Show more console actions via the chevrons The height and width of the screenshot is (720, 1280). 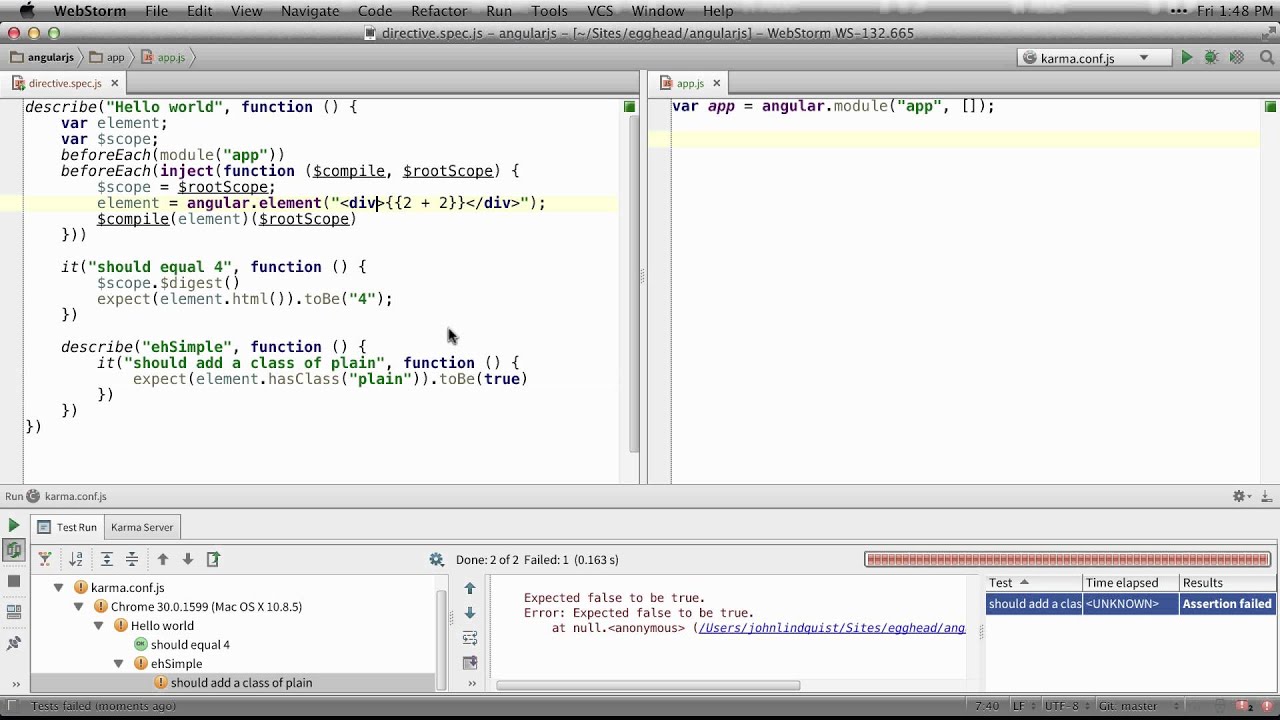pos(471,684)
